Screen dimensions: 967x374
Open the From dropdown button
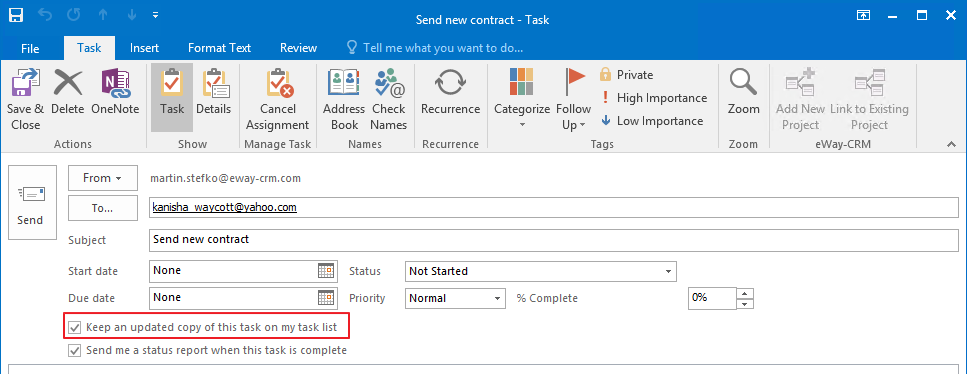click(102, 178)
